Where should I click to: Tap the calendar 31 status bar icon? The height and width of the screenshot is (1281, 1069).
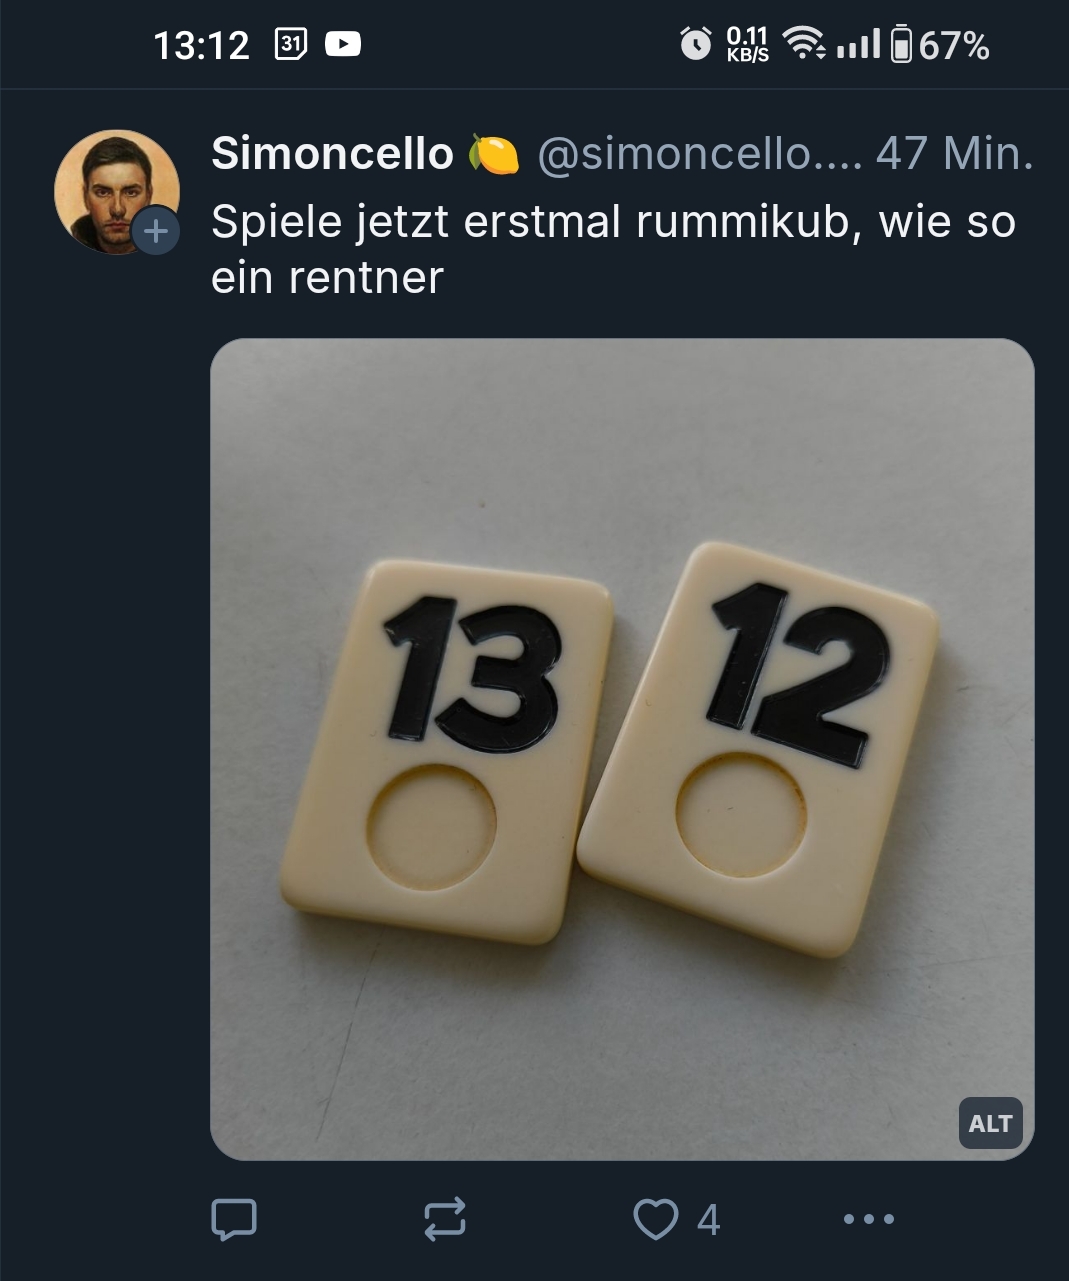(290, 44)
